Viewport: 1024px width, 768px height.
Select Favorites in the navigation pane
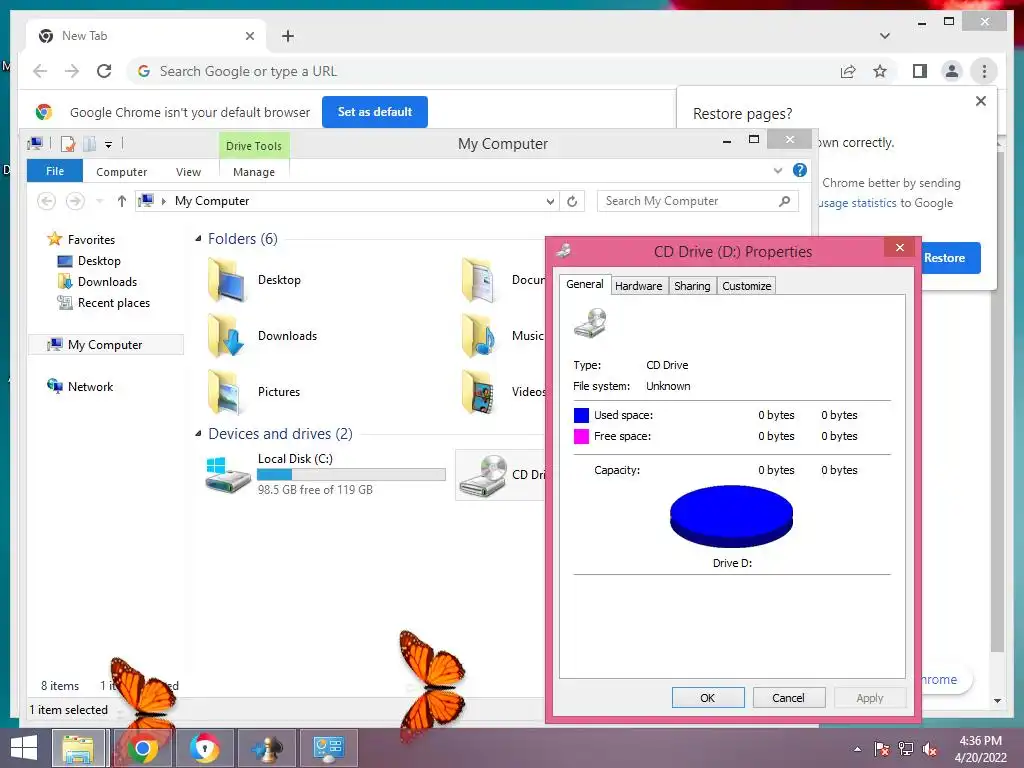[91, 240]
